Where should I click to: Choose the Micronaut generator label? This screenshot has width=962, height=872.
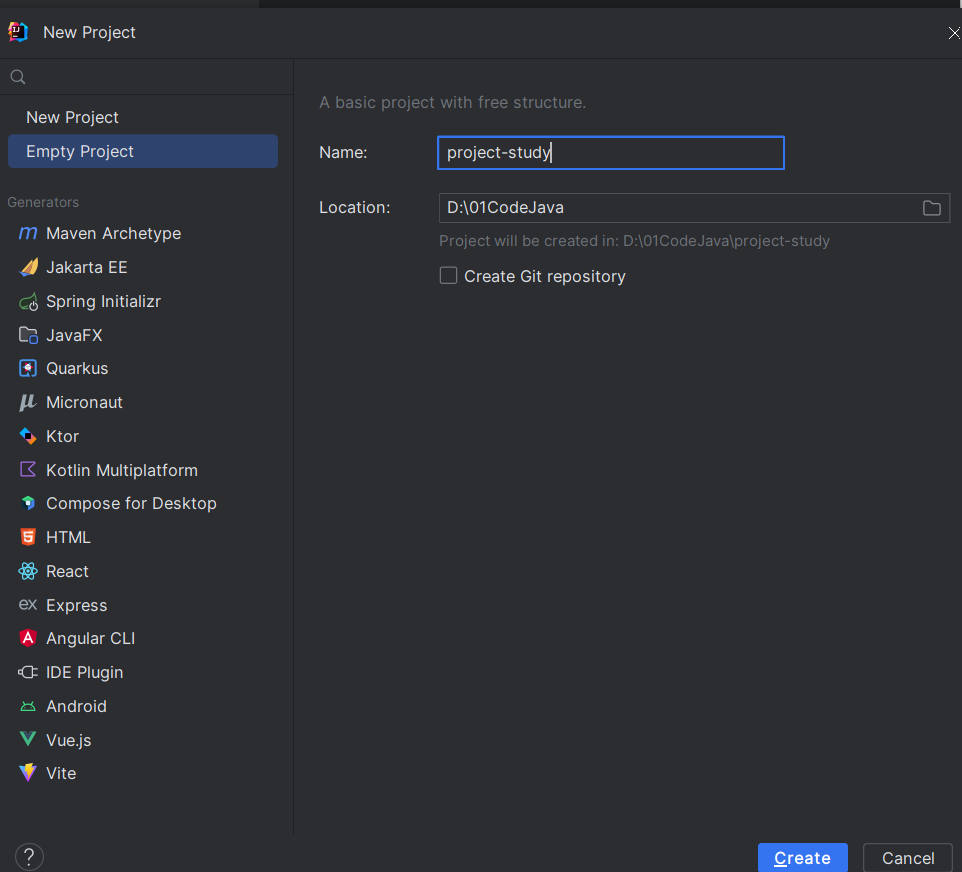(x=85, y=403)
